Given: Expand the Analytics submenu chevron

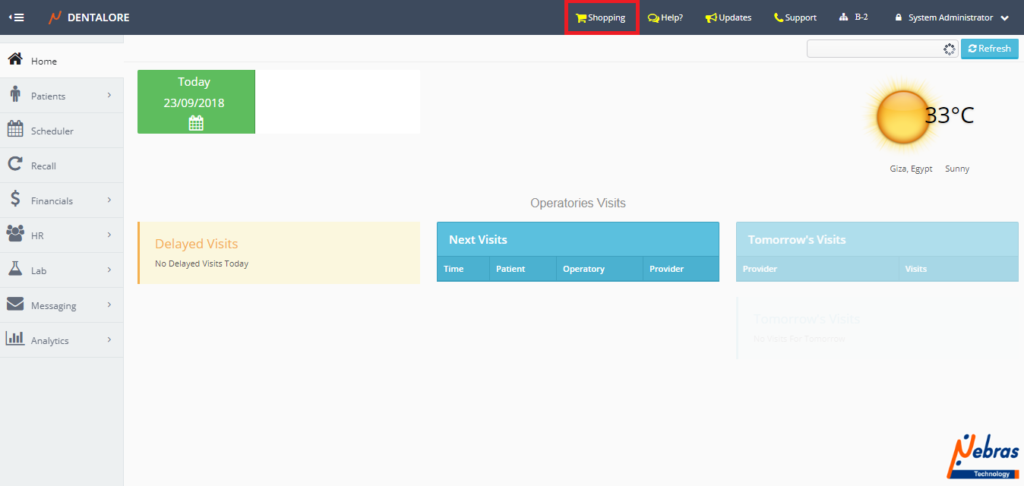Looking at the screenshot, I should coord(108,340).
